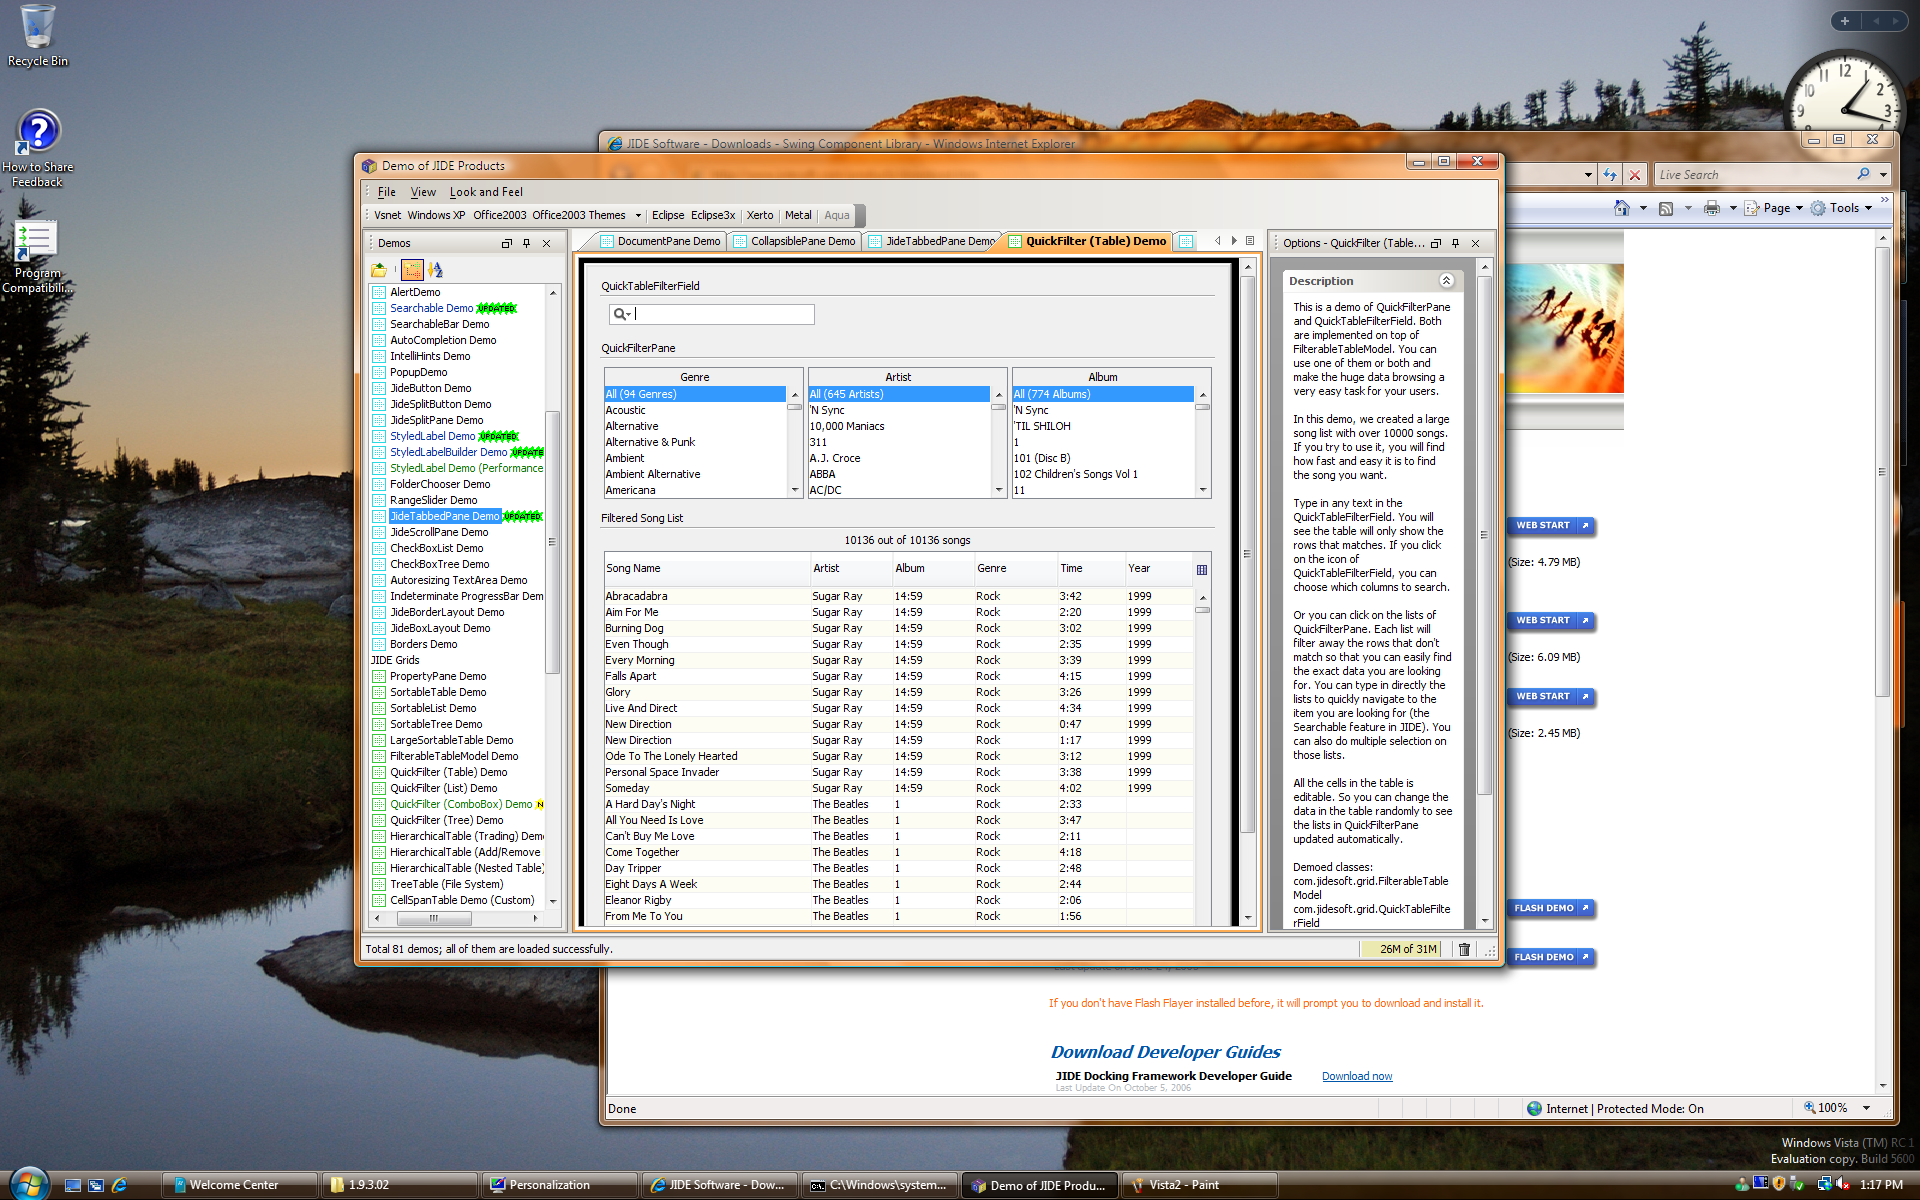This screenshot has height=1200, width=1920.
Task: Expand the IE toolbar overflow chevron
Action: coord(1885,200)
